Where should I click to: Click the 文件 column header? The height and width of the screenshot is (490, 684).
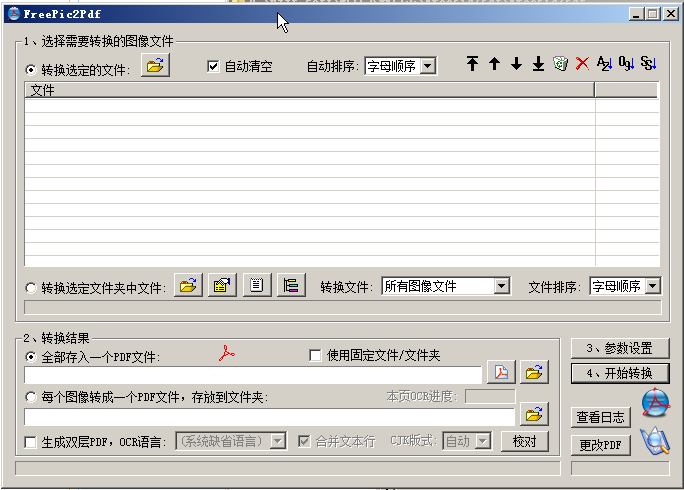[310, 90]
